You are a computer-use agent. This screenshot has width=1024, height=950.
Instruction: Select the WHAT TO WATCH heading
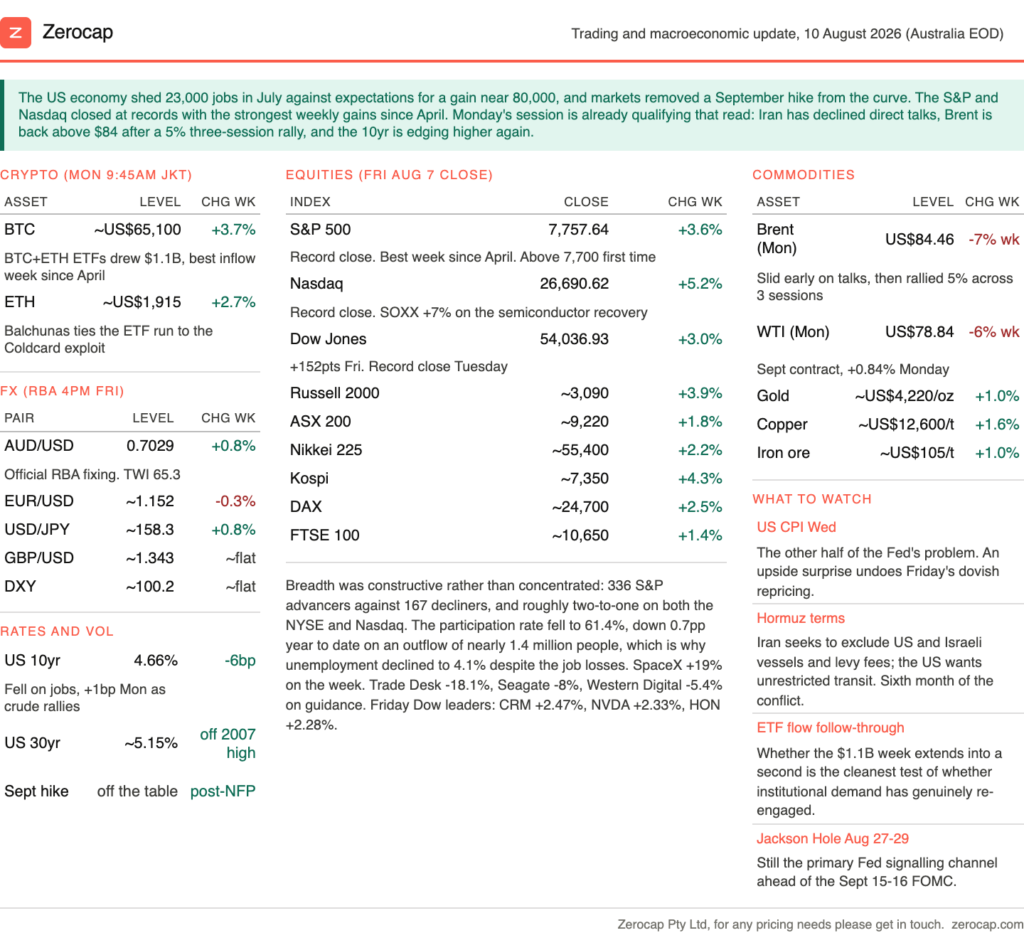click(x=812, y=499)
